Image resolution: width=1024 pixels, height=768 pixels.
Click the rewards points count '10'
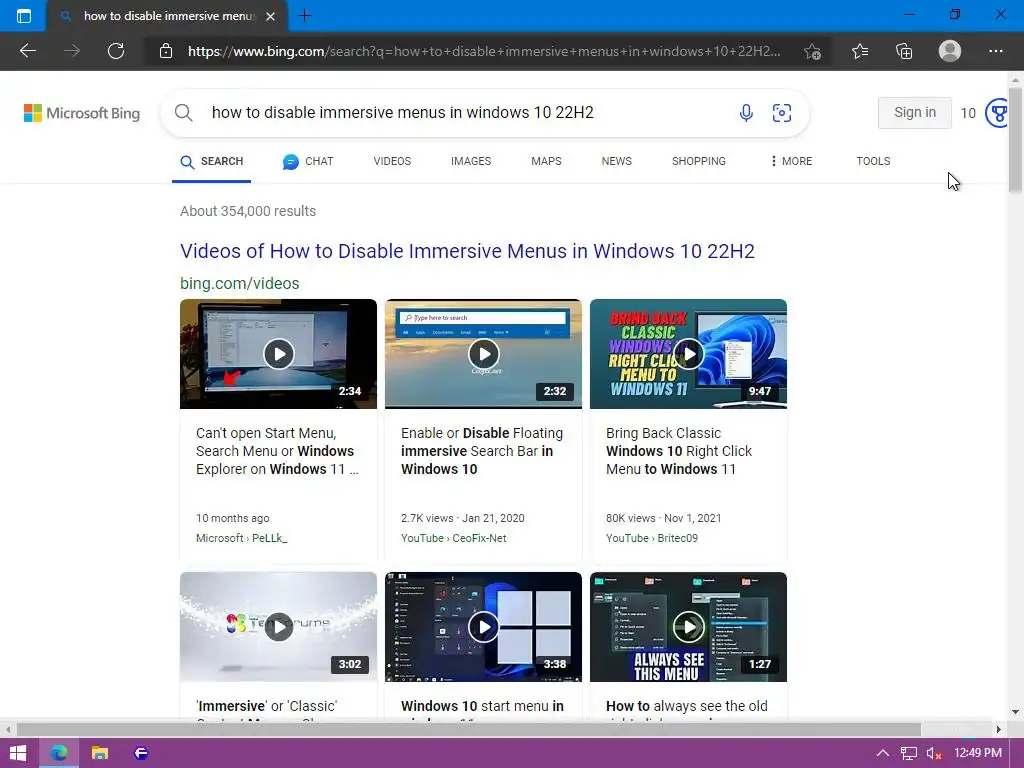point(968,113)
